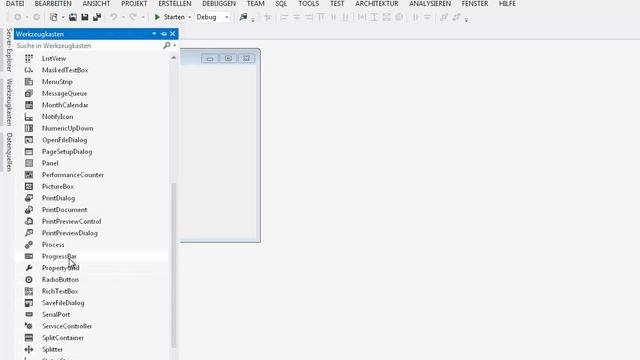
Task: Switch to the Server-Explorer side tab
Action: point(9,50)
